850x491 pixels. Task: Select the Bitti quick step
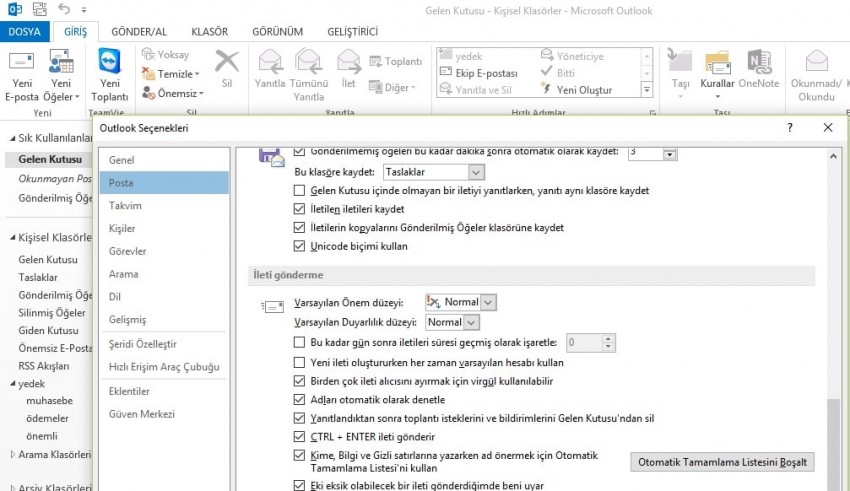[x=558, y=73]
